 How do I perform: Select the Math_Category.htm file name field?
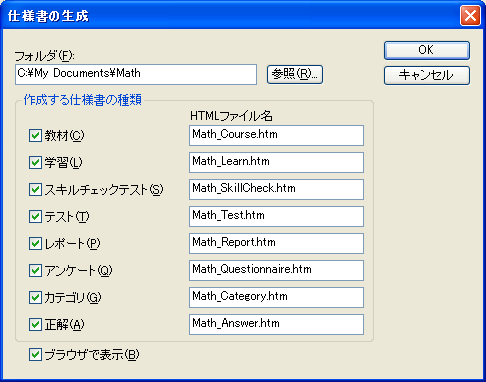tap(276, 297)
